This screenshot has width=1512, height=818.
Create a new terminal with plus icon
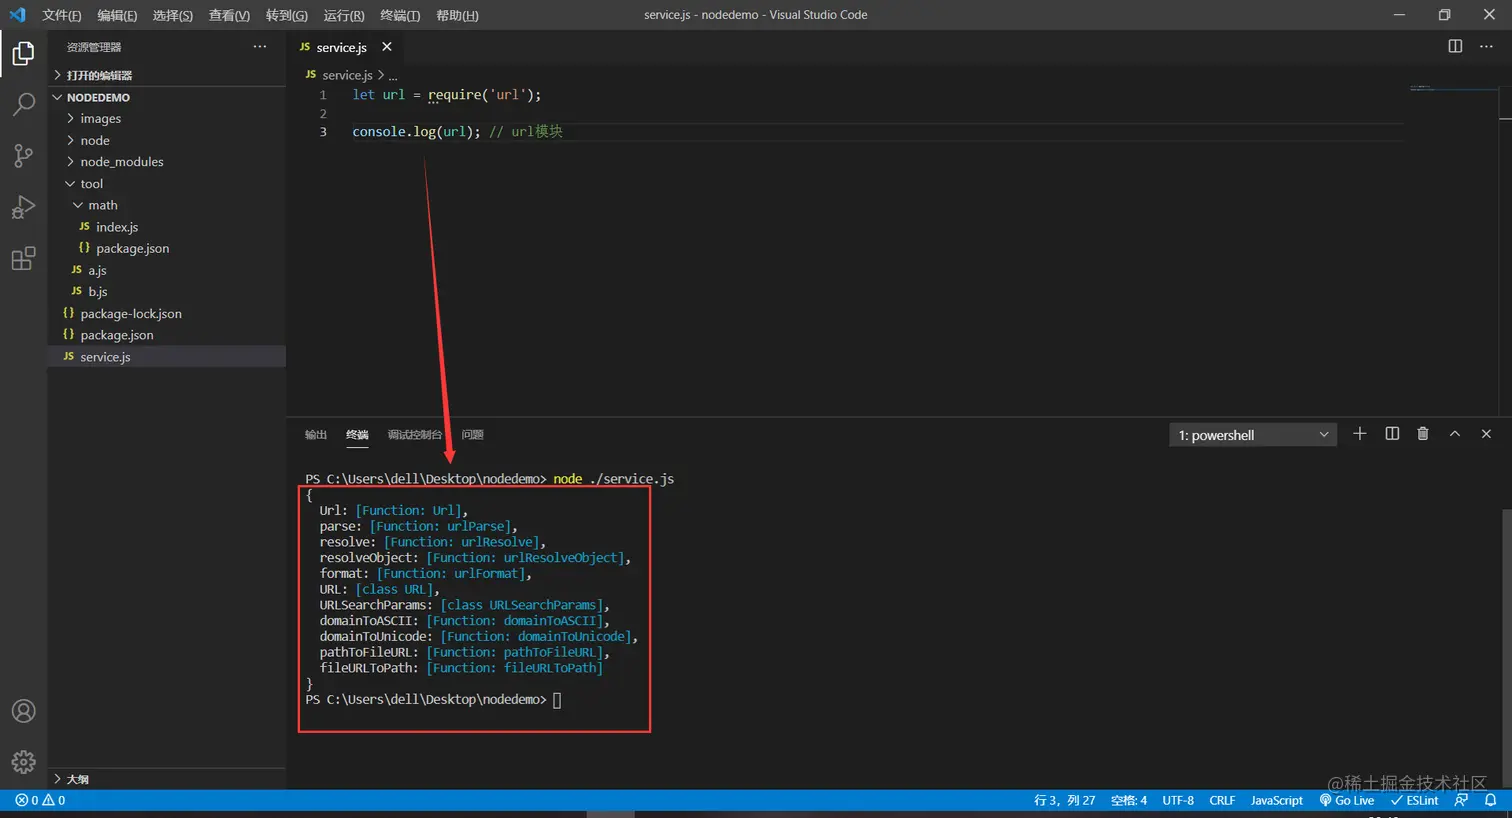(1359, 434)
